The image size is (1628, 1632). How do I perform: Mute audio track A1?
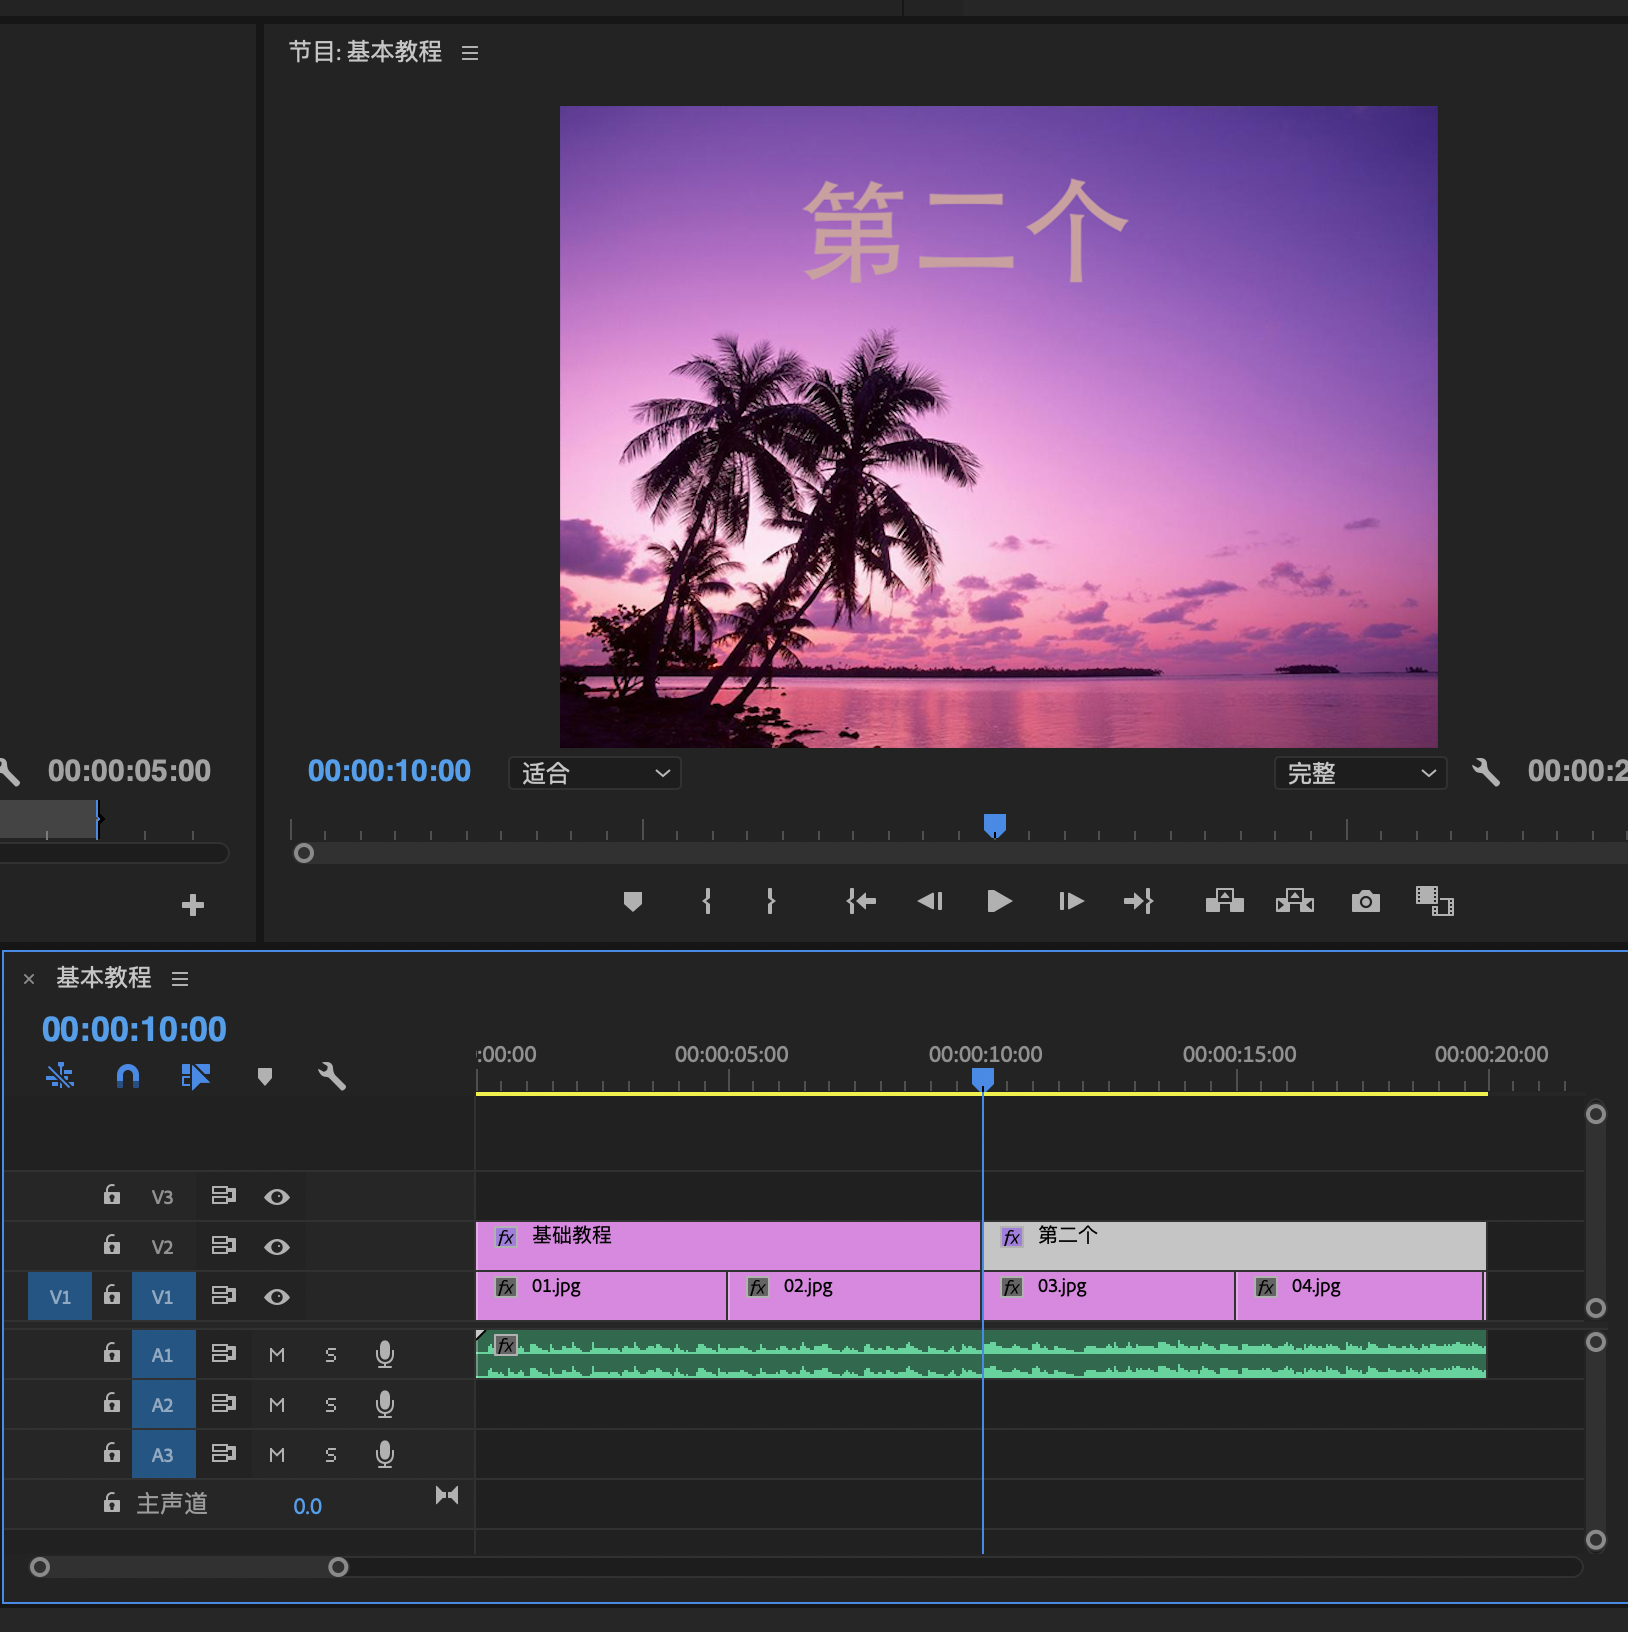point(277,1355)
